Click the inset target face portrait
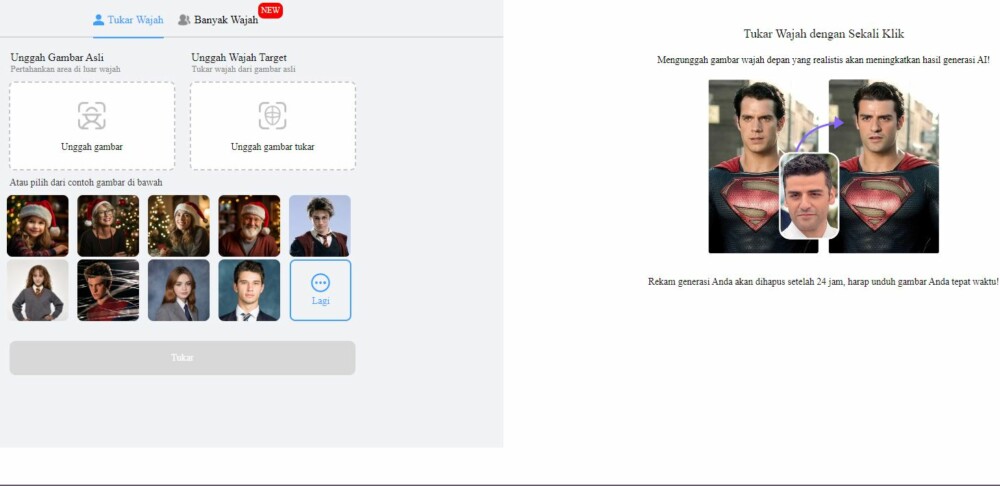Viewport: 1000px width, 486px height. pyautogui.click(x=809, y=196)
